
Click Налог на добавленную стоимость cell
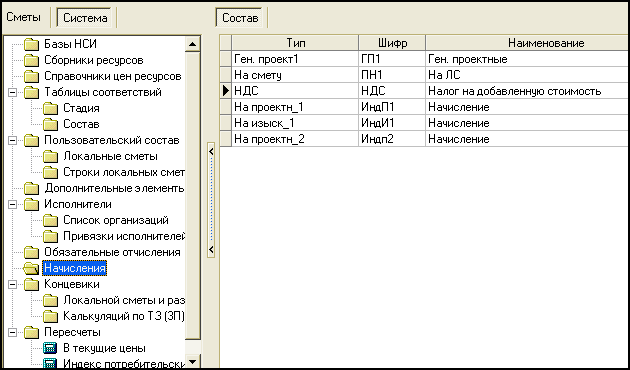click(x=528, y=91)
